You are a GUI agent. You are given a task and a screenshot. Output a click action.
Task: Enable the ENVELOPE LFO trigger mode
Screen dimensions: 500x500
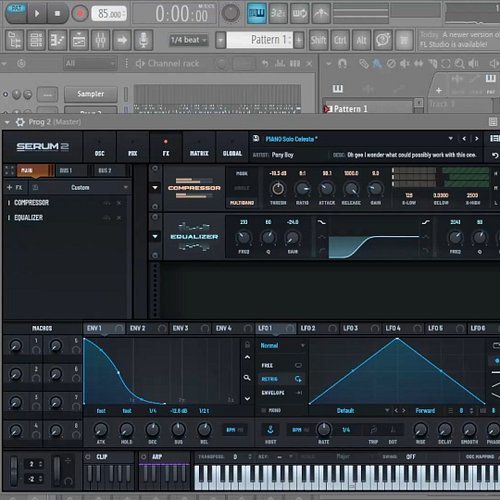tap(282, 393)
